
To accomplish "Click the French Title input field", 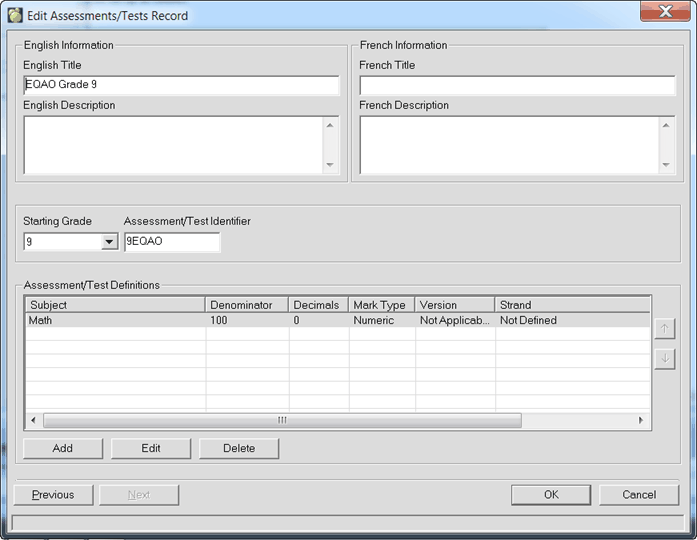I will click(x=517, y=85).
